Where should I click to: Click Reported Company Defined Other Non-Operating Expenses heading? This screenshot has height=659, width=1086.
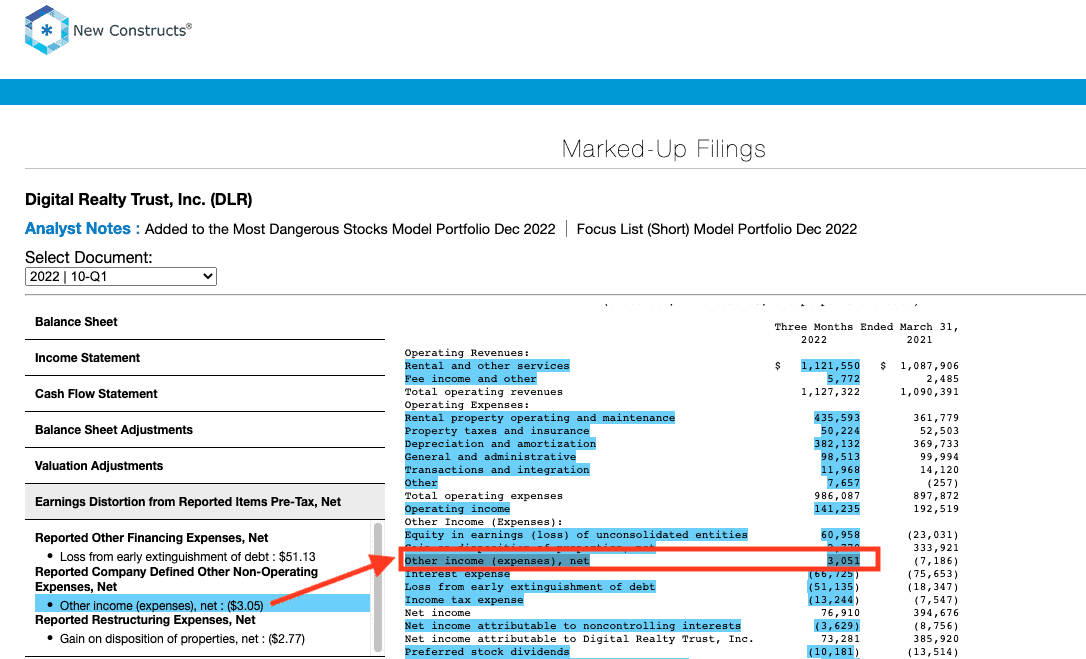177,579
